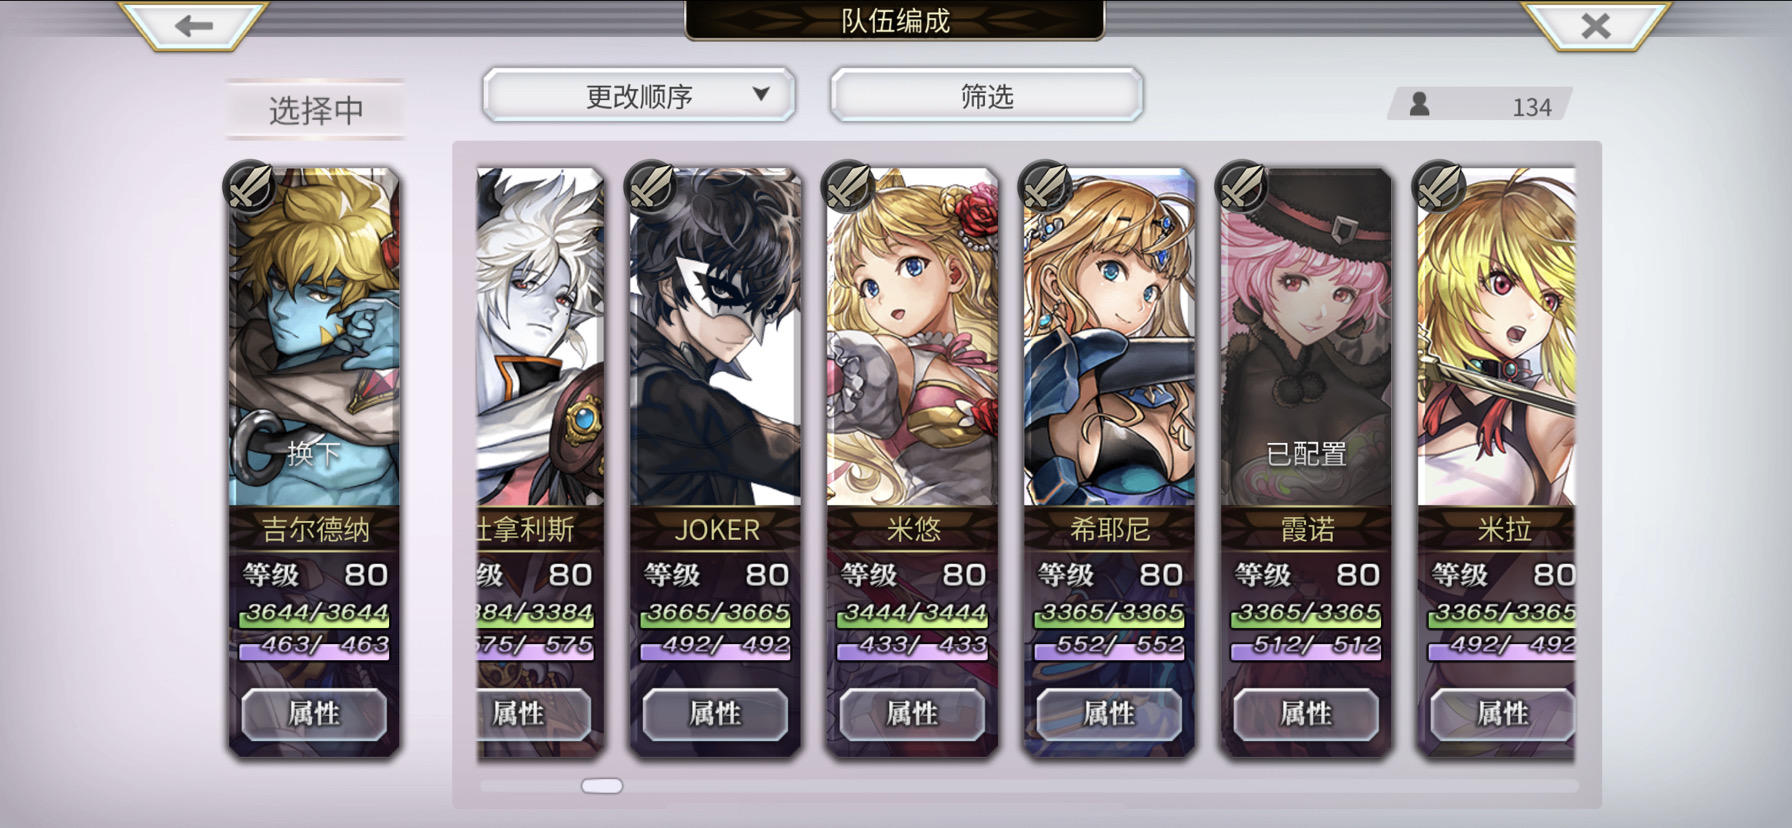1792x828 pixels.
Task: Go back using the arrow icon
Action: [x=193, y=25]
